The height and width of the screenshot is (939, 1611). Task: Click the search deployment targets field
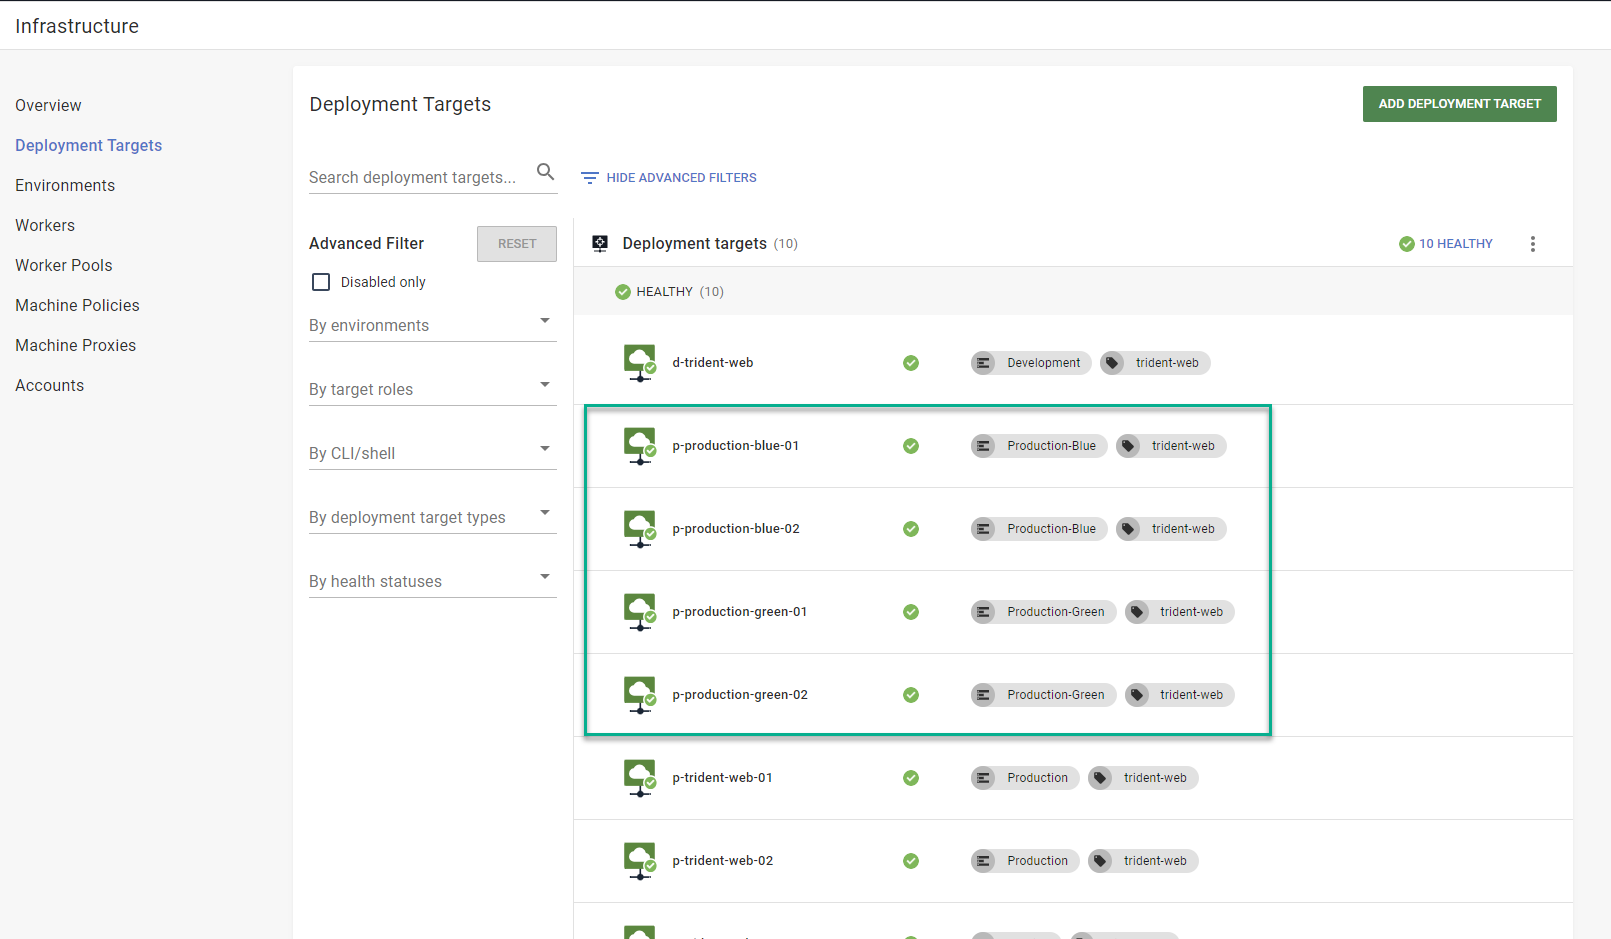tap(420, 177)
